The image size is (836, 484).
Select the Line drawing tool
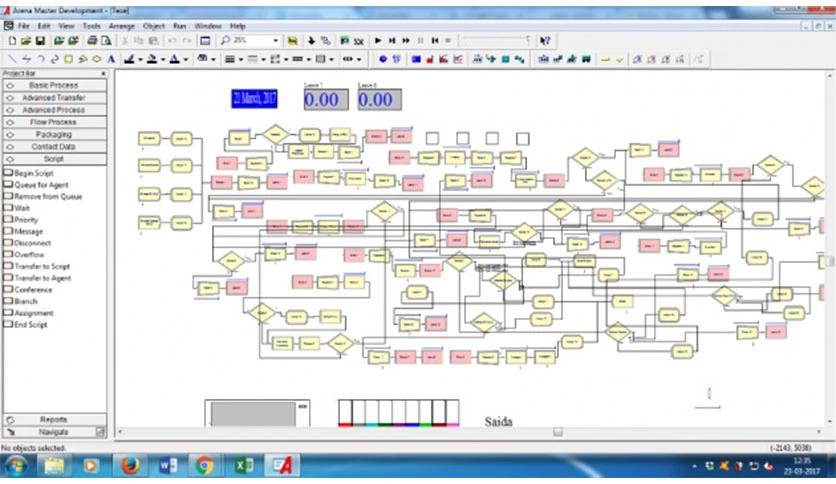(12, 59)
